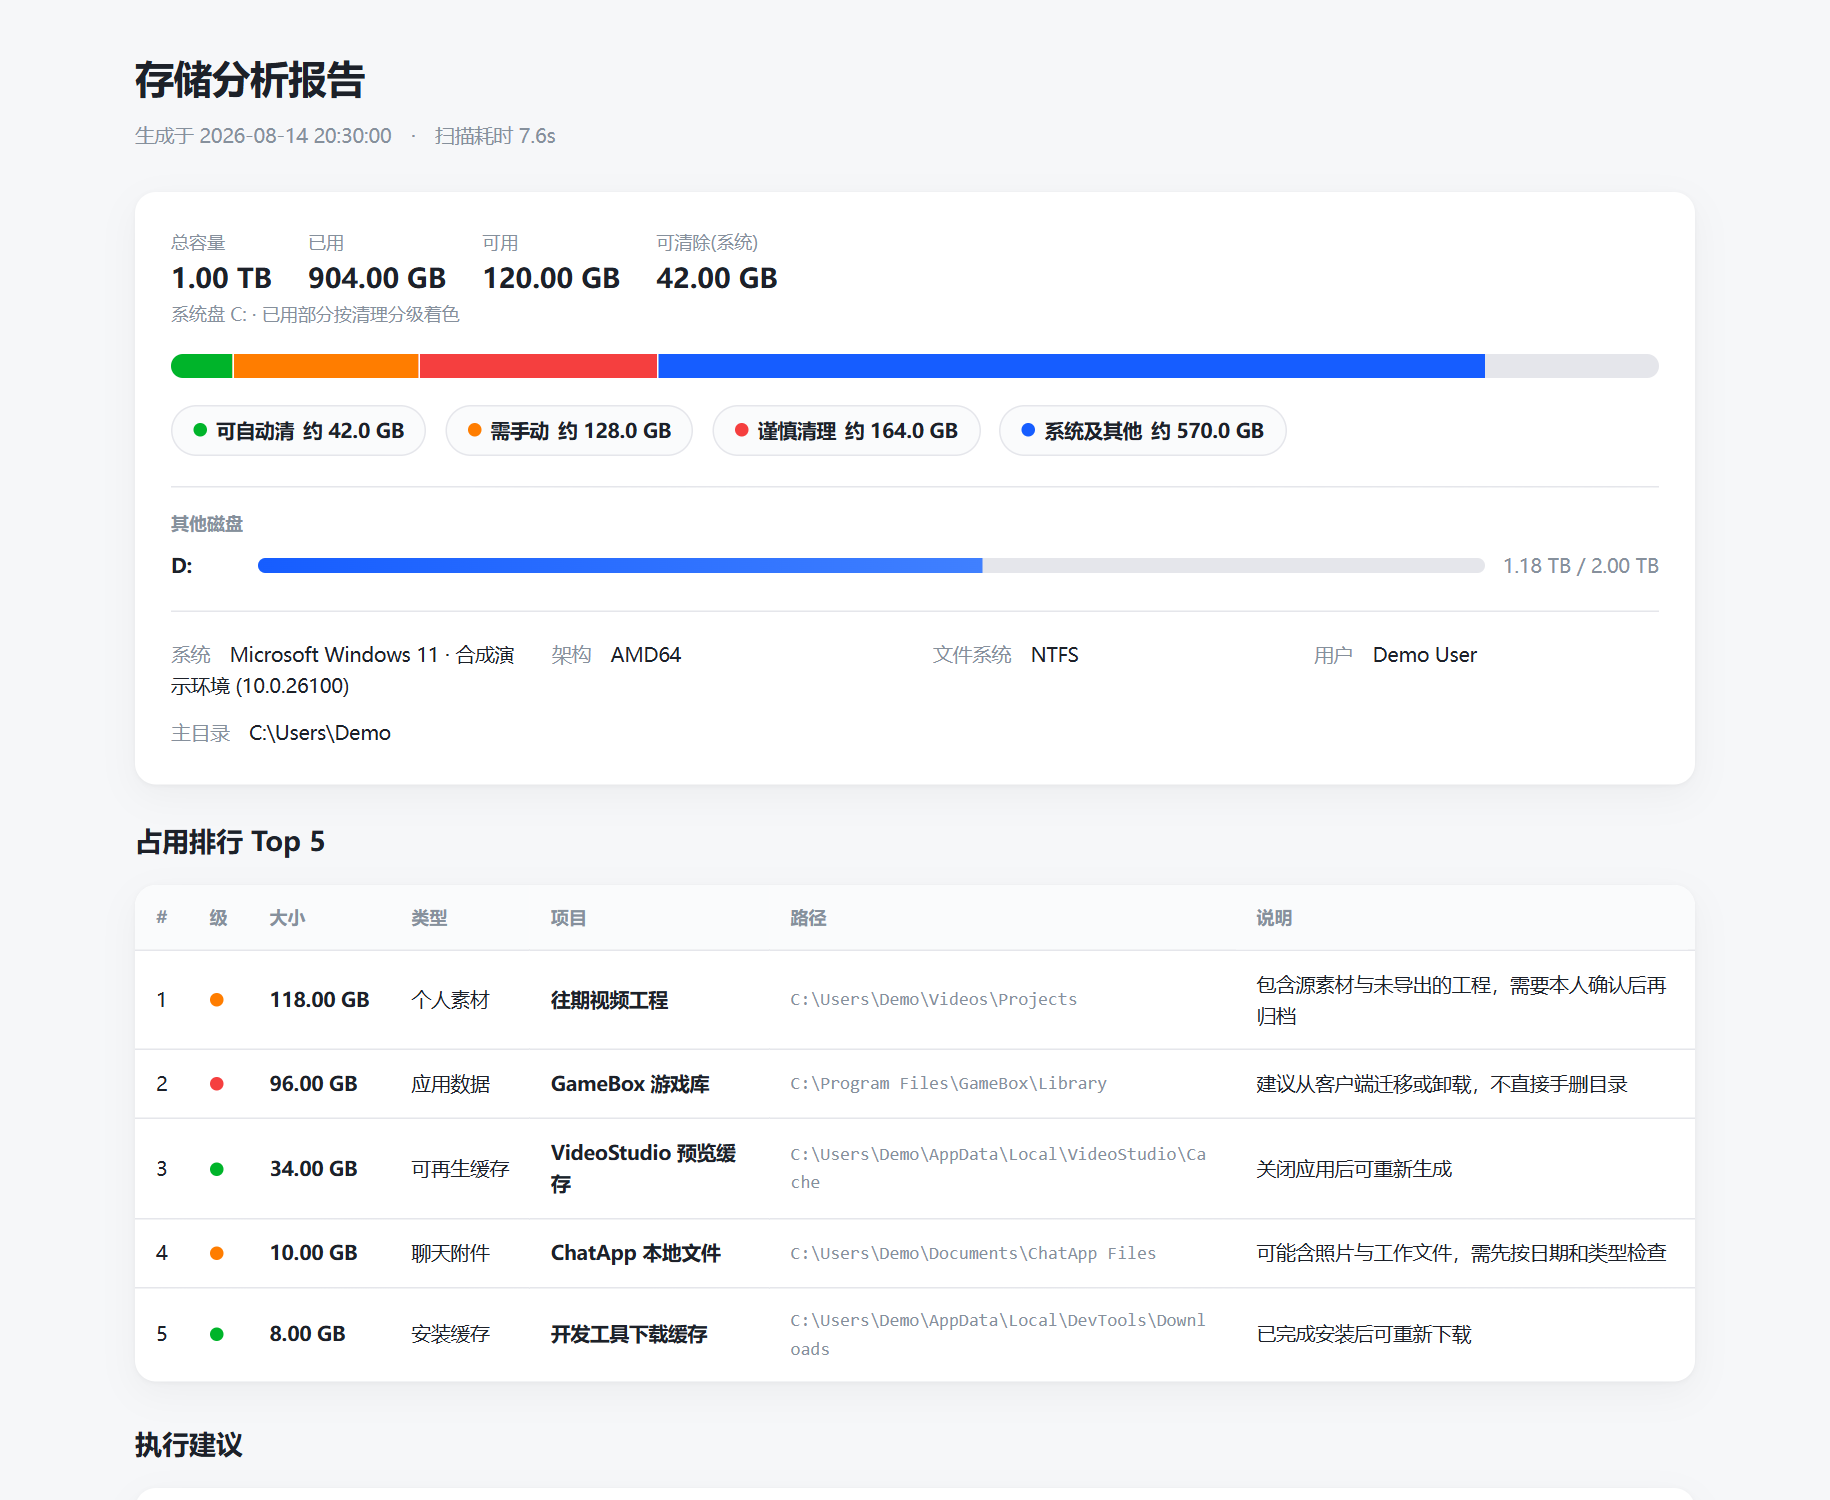Screen dimensions: 1830x1500
Task: Click the path C:\Program Files\GameBox\Library
Action: 948,1083
